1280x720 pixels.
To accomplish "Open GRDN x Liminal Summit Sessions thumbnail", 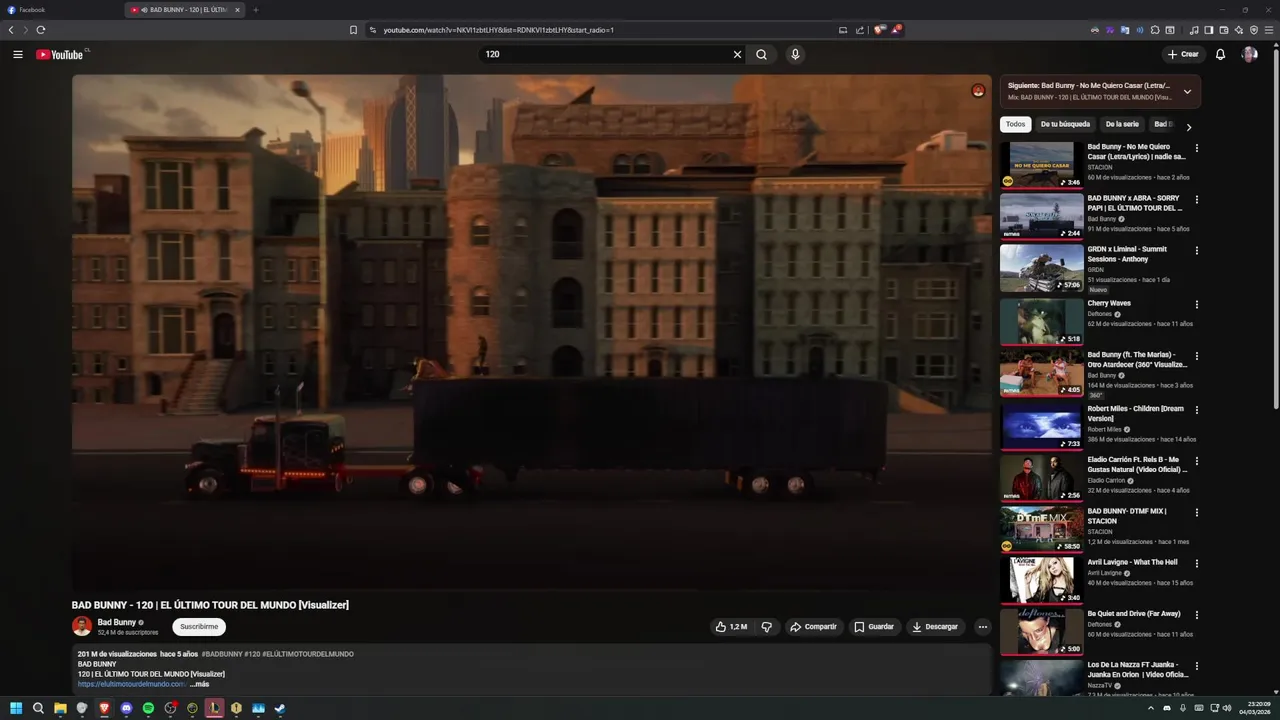I will (x=1042, y=268).
